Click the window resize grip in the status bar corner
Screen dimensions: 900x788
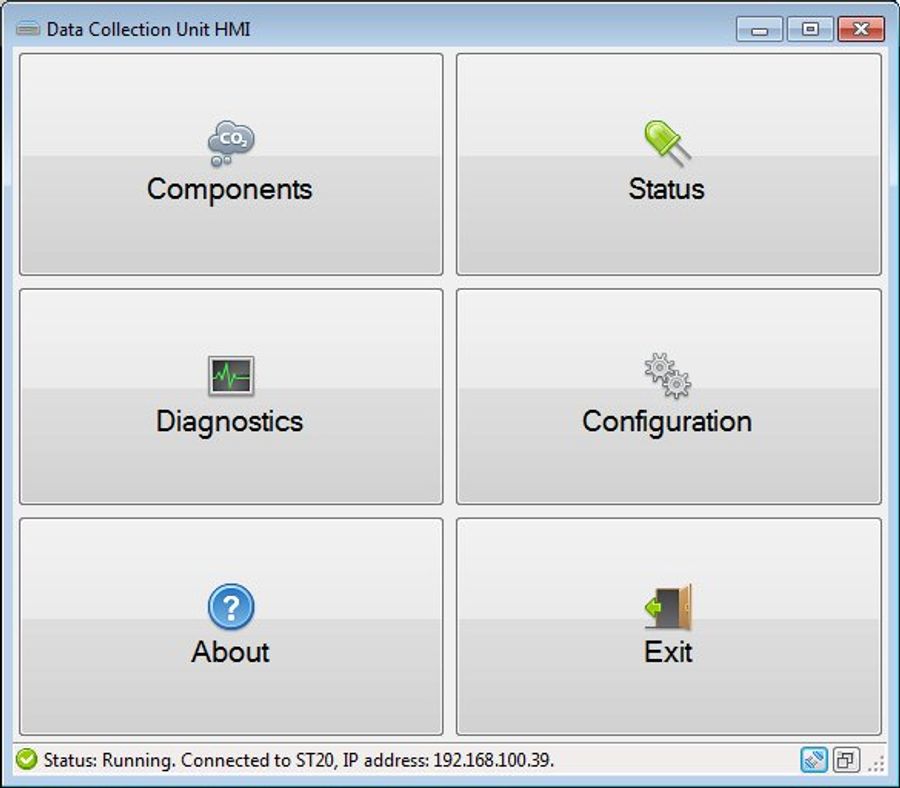tap(876, 764)
